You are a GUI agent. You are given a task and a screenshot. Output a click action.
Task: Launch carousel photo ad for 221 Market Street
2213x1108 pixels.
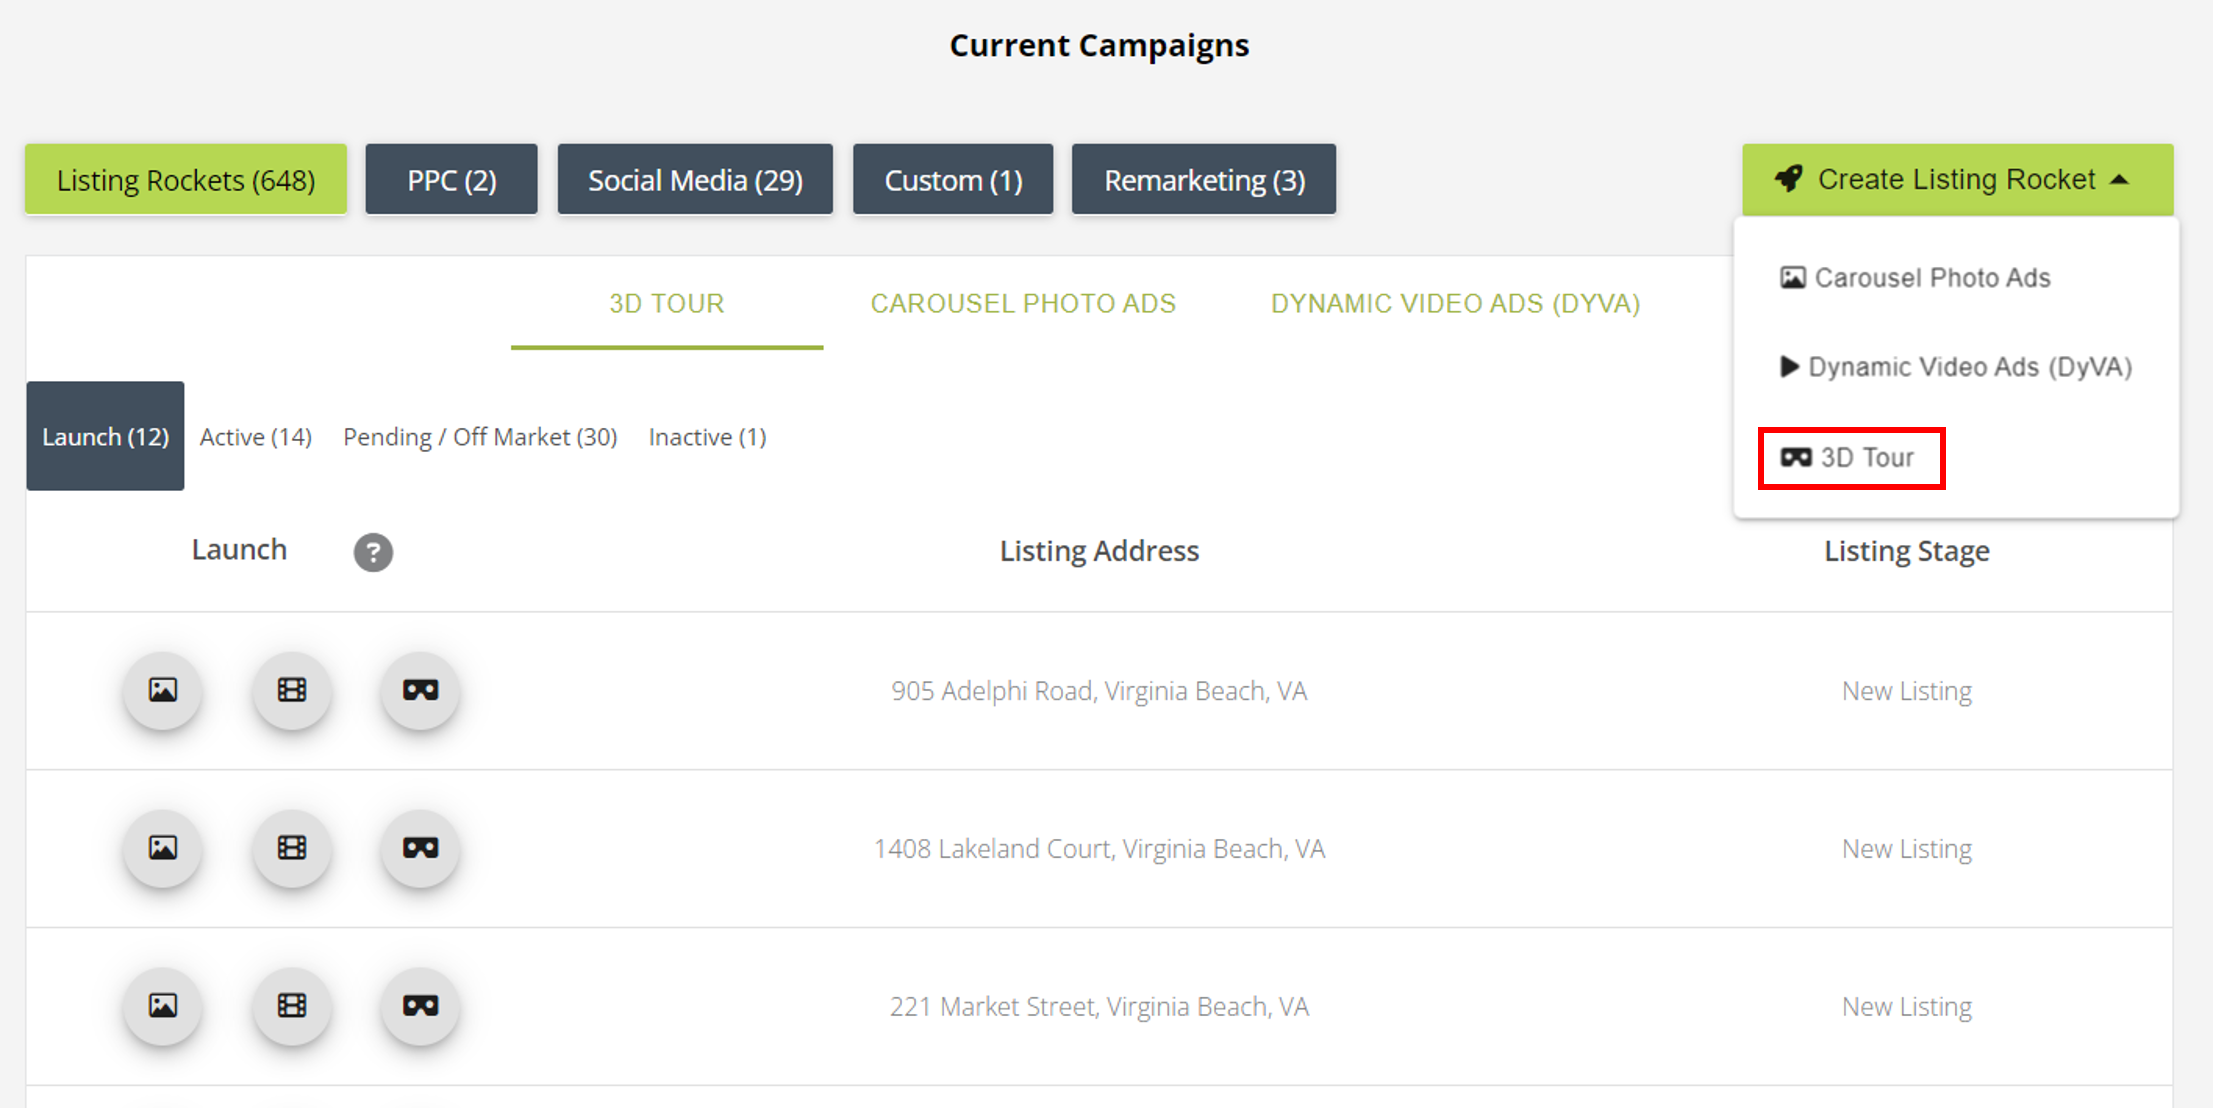(163, 1006)
